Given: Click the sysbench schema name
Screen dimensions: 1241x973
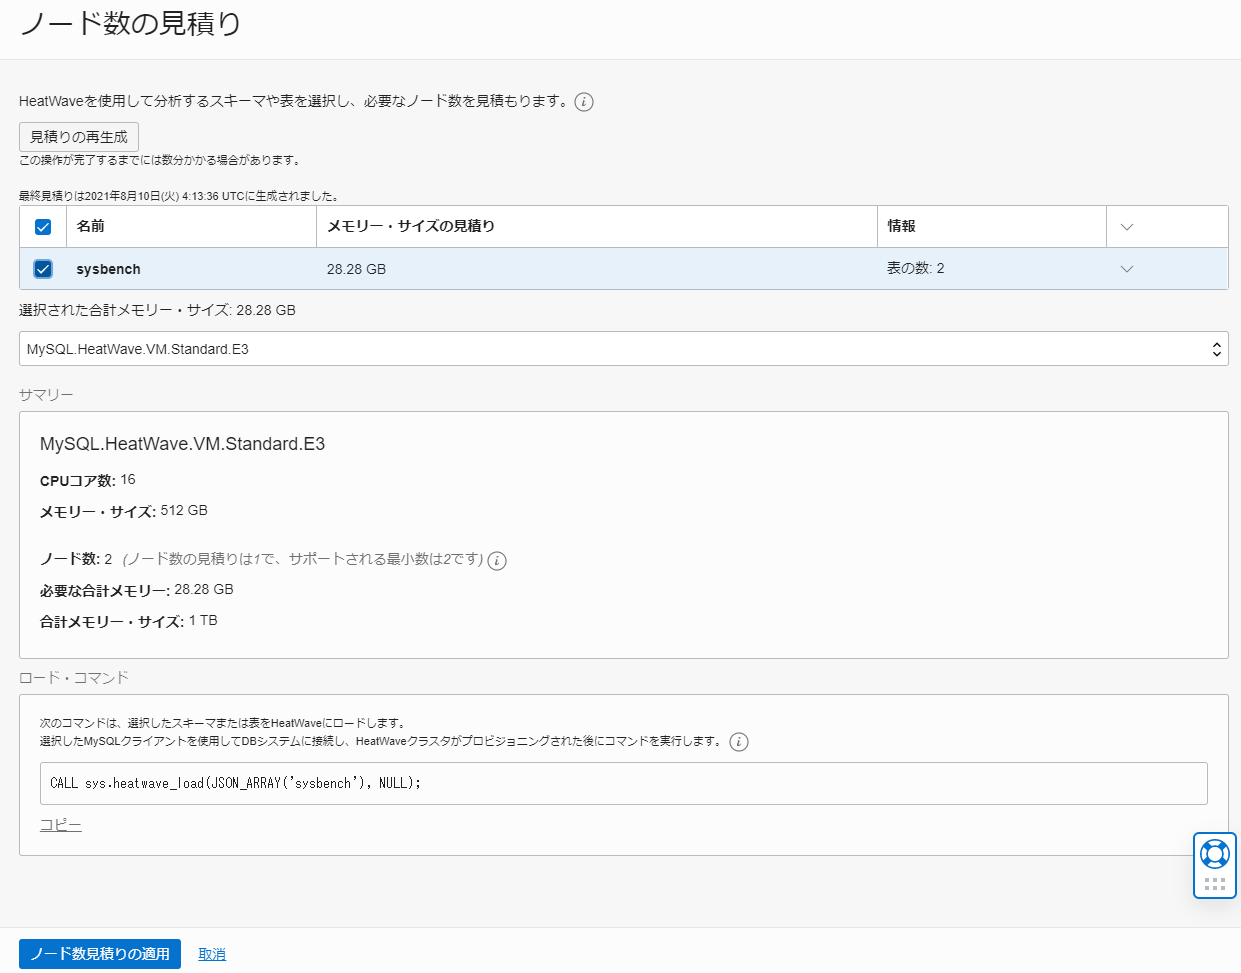Looking at the screenshot, I should click(108, 269).
